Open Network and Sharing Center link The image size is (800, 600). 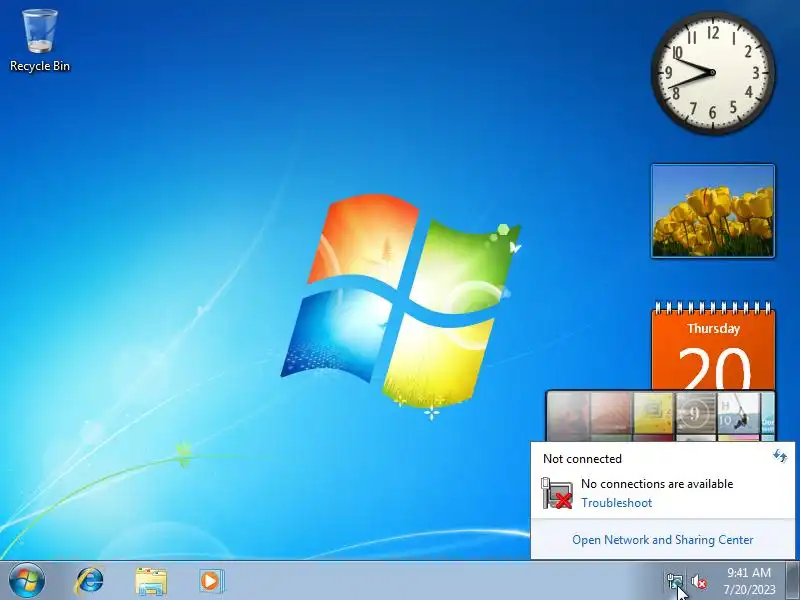tap(663, 540)
